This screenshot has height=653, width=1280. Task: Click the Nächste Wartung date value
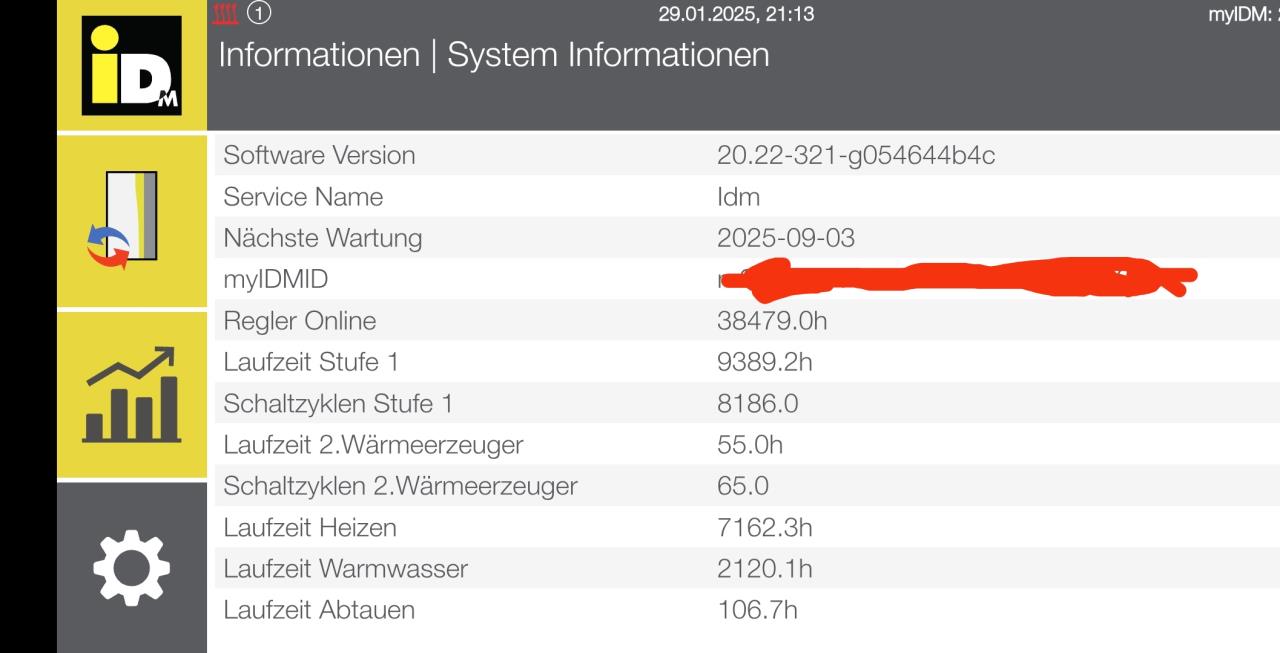point(786,239)
